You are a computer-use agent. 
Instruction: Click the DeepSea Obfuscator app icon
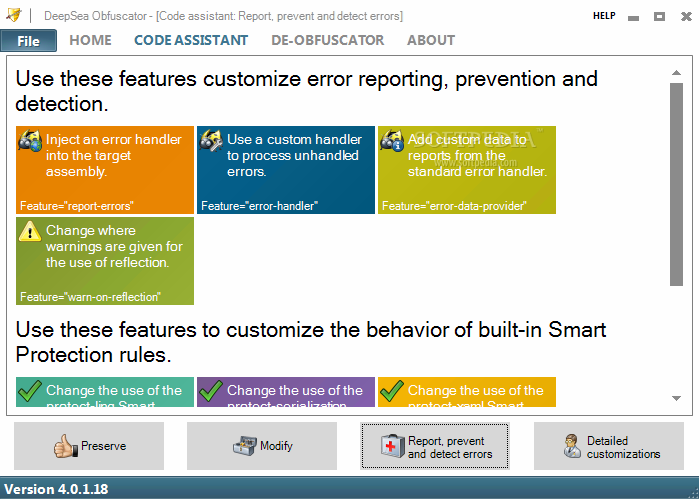14,15
